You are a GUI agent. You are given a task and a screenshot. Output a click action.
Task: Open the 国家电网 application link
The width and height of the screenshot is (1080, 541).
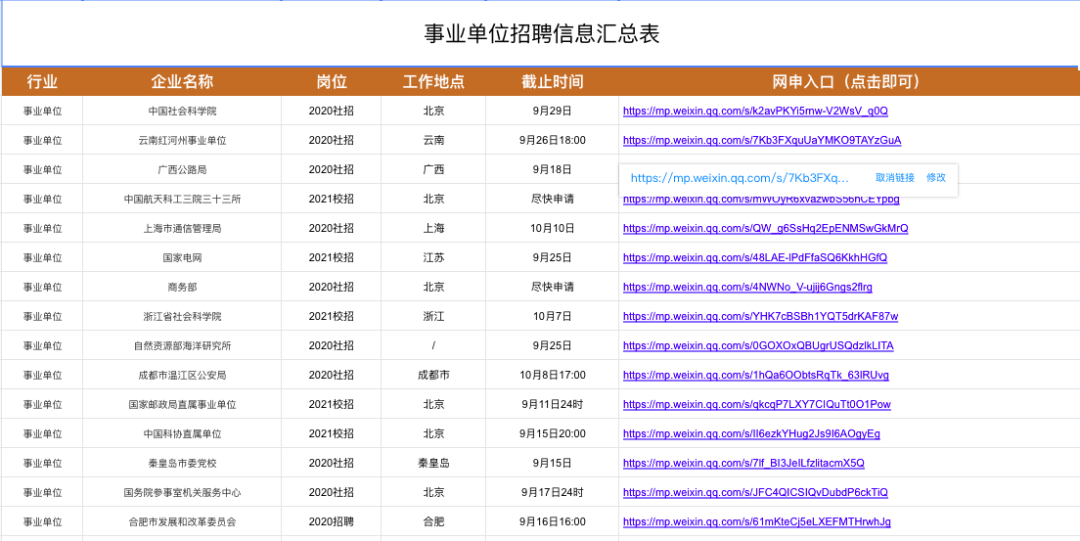coord(755,258)
